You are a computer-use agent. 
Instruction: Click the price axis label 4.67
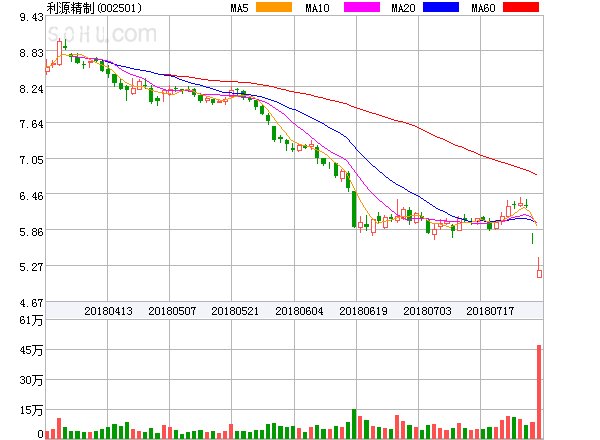(x=31, y=303)
